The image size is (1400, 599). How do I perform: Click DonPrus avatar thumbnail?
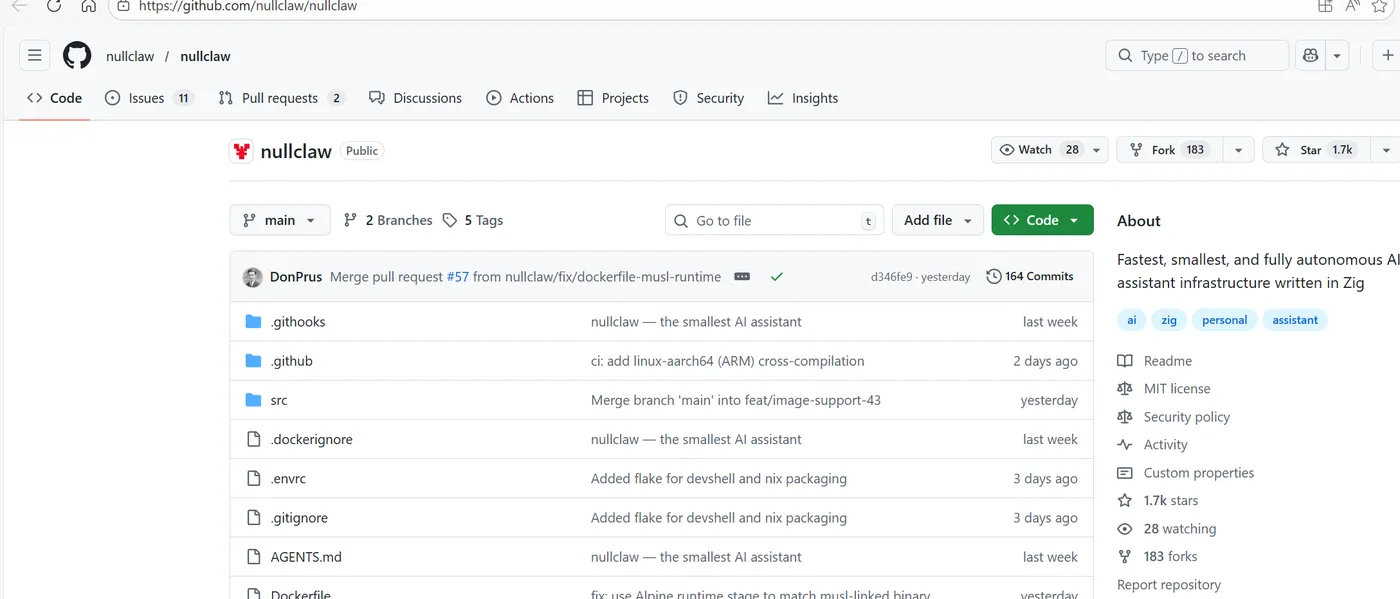click(x=253, y=277)
